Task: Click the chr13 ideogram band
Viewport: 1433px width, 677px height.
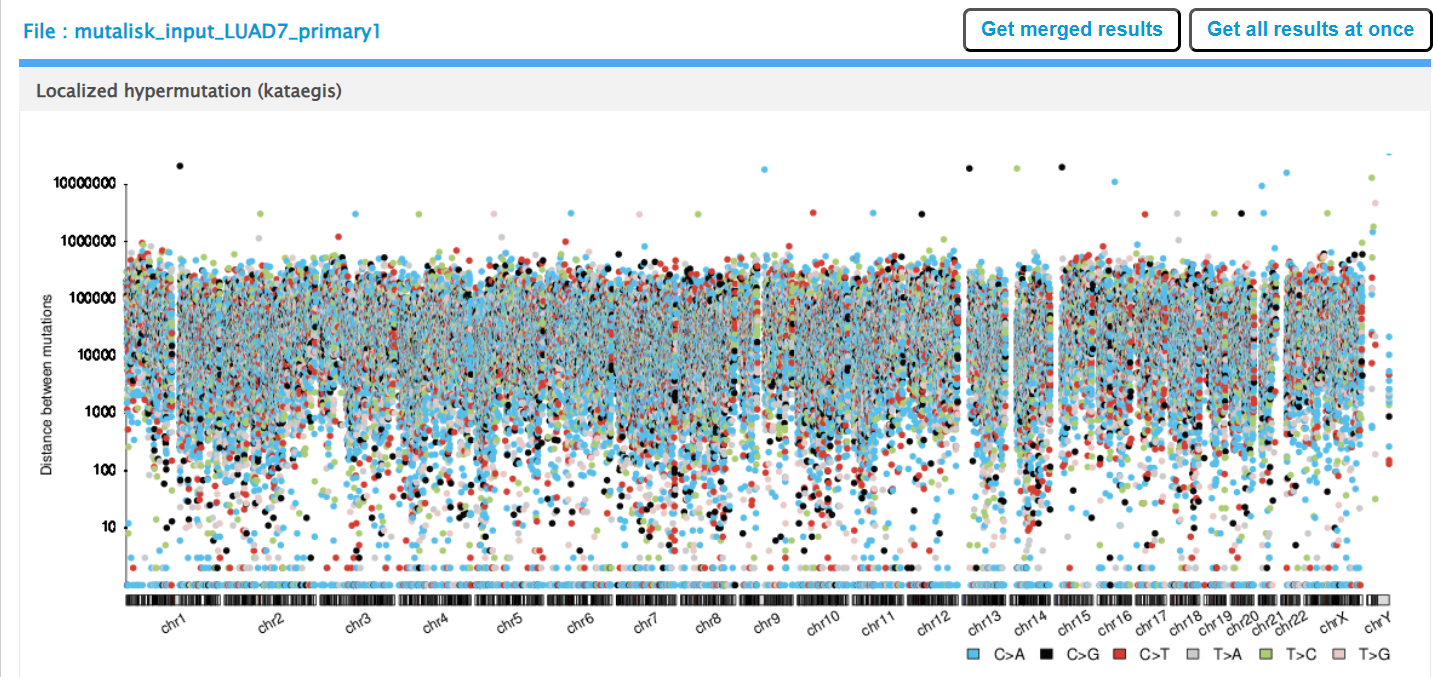Action: pos(984,600)
